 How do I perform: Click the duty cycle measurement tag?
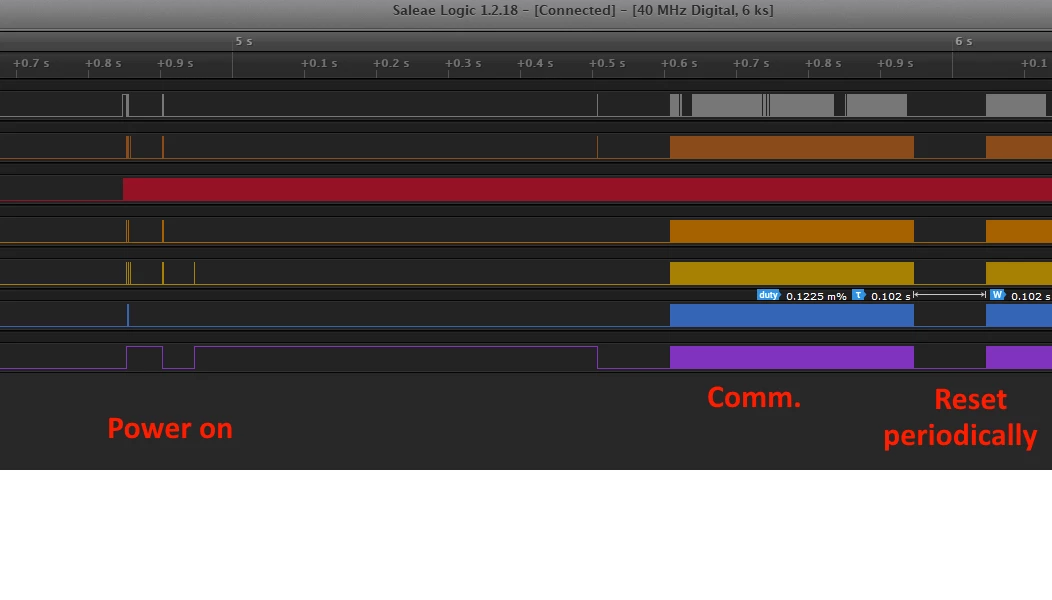pos(768,295)
